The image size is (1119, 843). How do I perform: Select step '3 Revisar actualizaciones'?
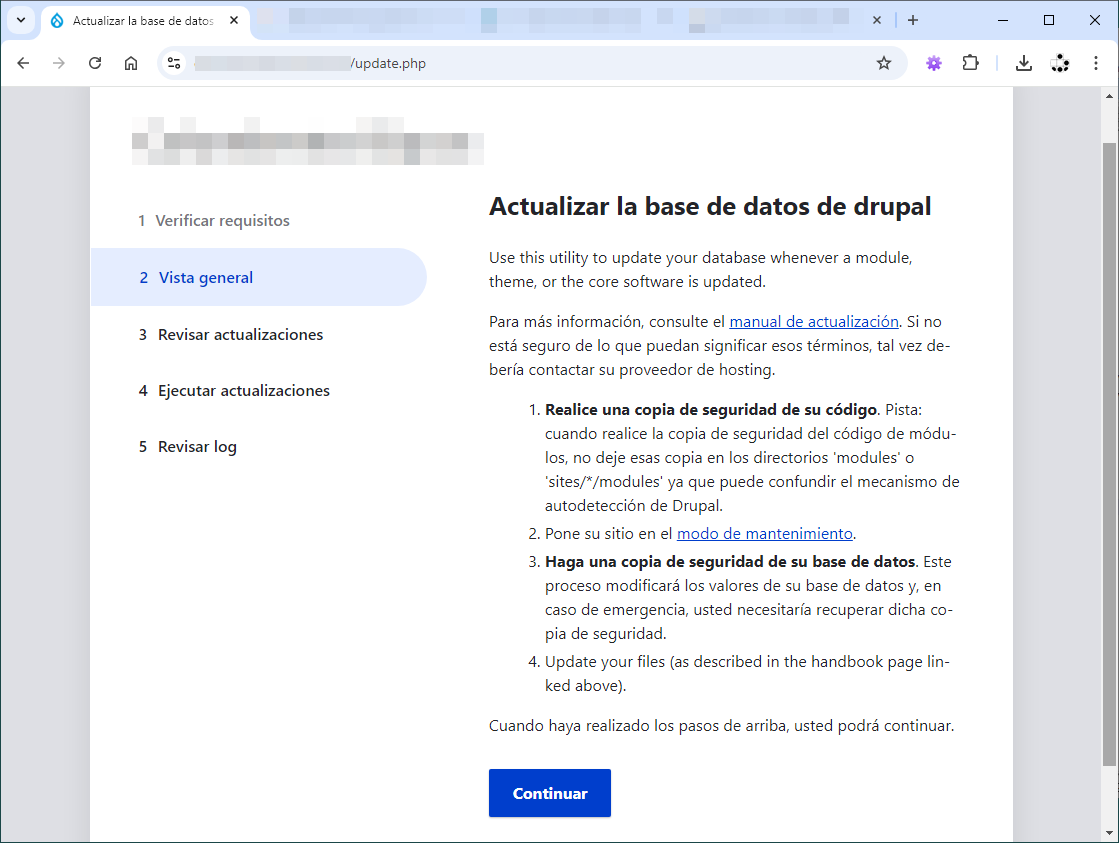point(231,335)
